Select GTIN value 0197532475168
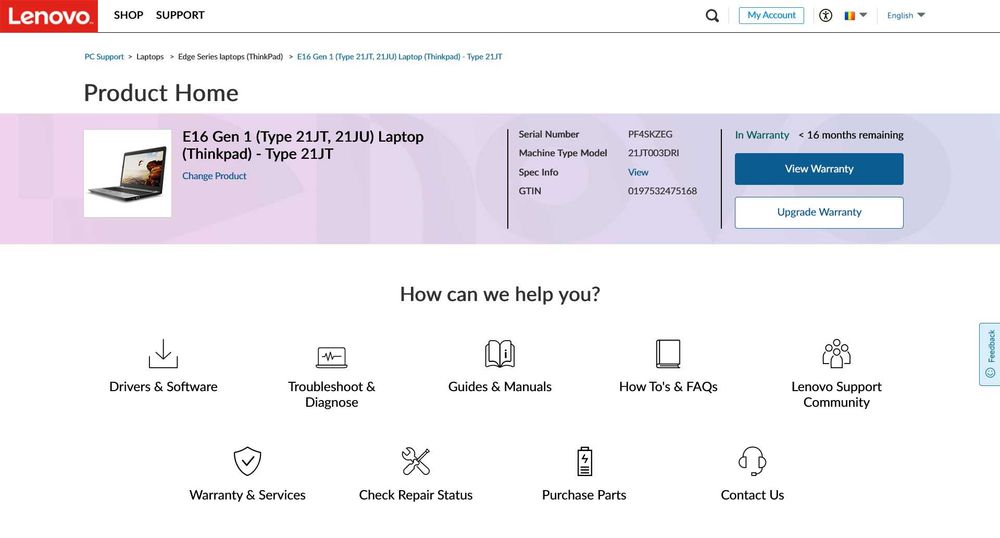Image resolution: width=1000 pixels, height=538 pixels. click(662, 191)
